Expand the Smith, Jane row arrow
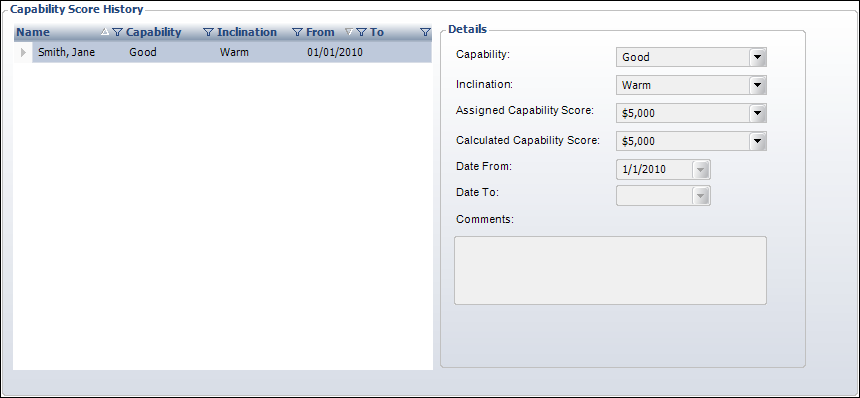This screenshot has width=860, height=398. [x=23, y=53]
